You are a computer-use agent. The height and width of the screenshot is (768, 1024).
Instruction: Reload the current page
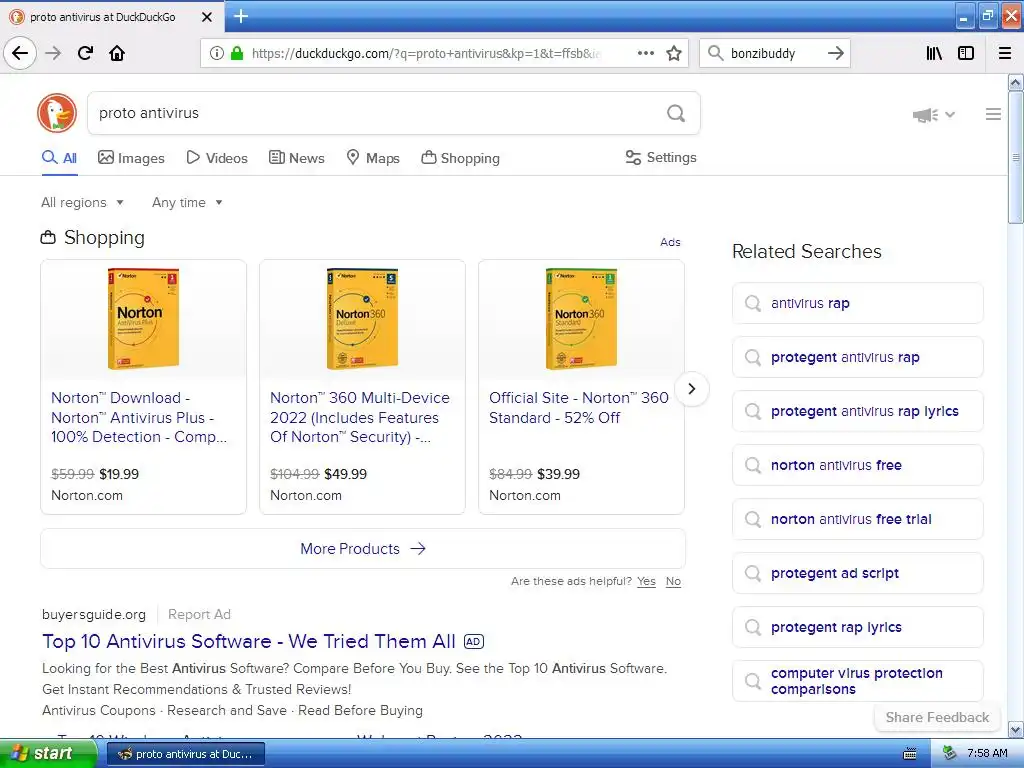click(x=85, y=53)
